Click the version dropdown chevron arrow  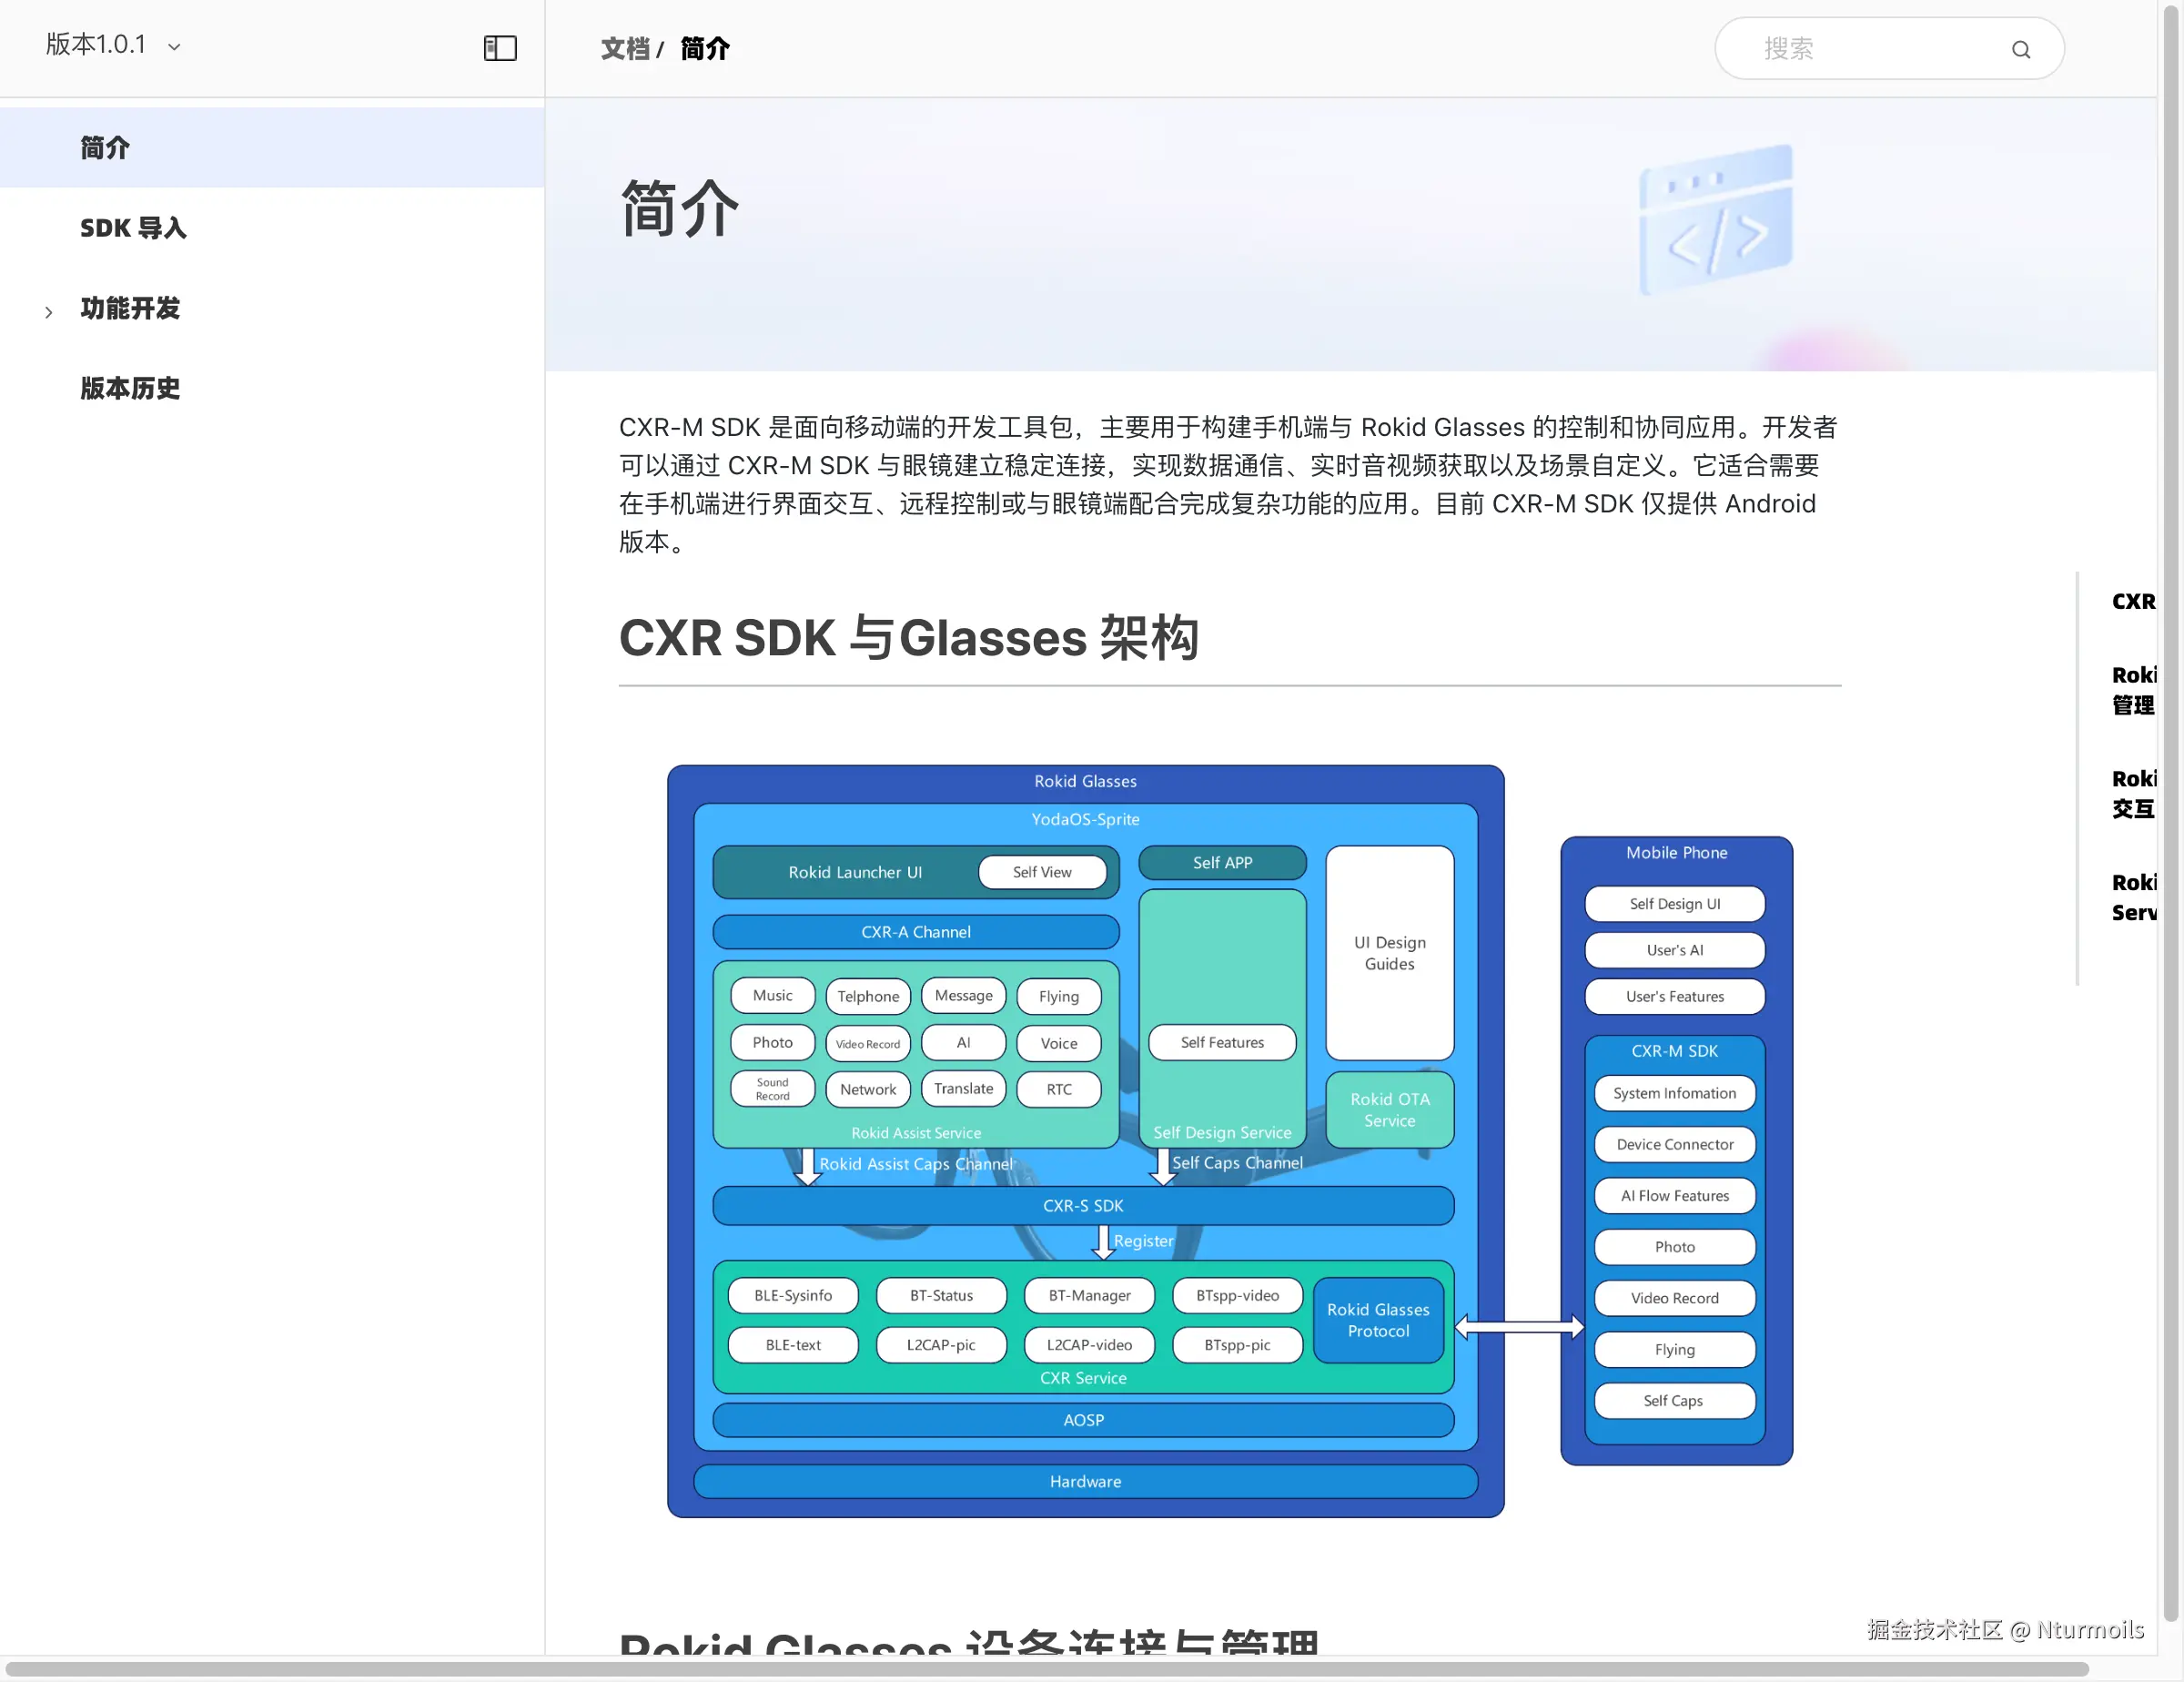[x=174, y=47]
